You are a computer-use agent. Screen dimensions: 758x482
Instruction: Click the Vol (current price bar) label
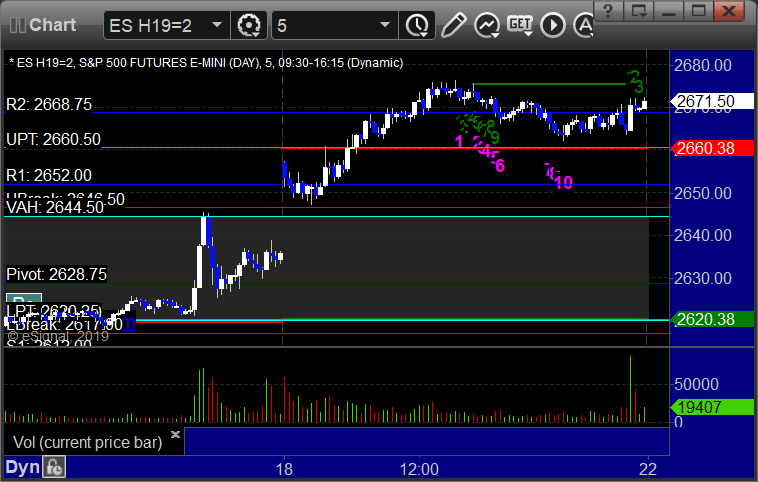[87, 442]
